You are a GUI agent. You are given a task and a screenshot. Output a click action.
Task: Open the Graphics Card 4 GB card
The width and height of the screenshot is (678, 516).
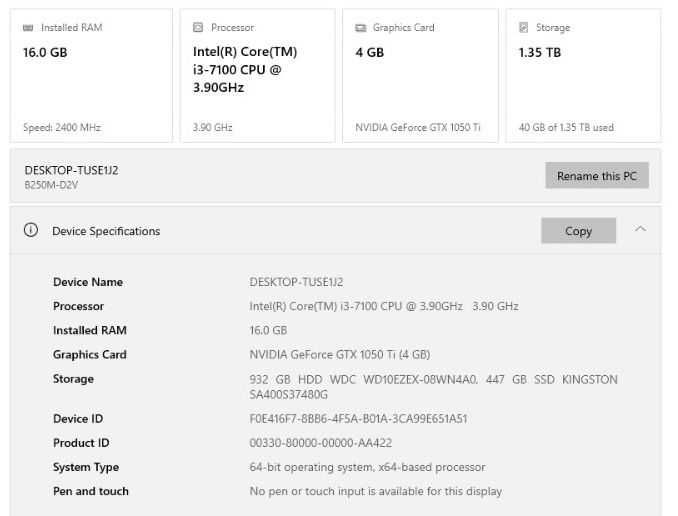click(x=420, y=76)
